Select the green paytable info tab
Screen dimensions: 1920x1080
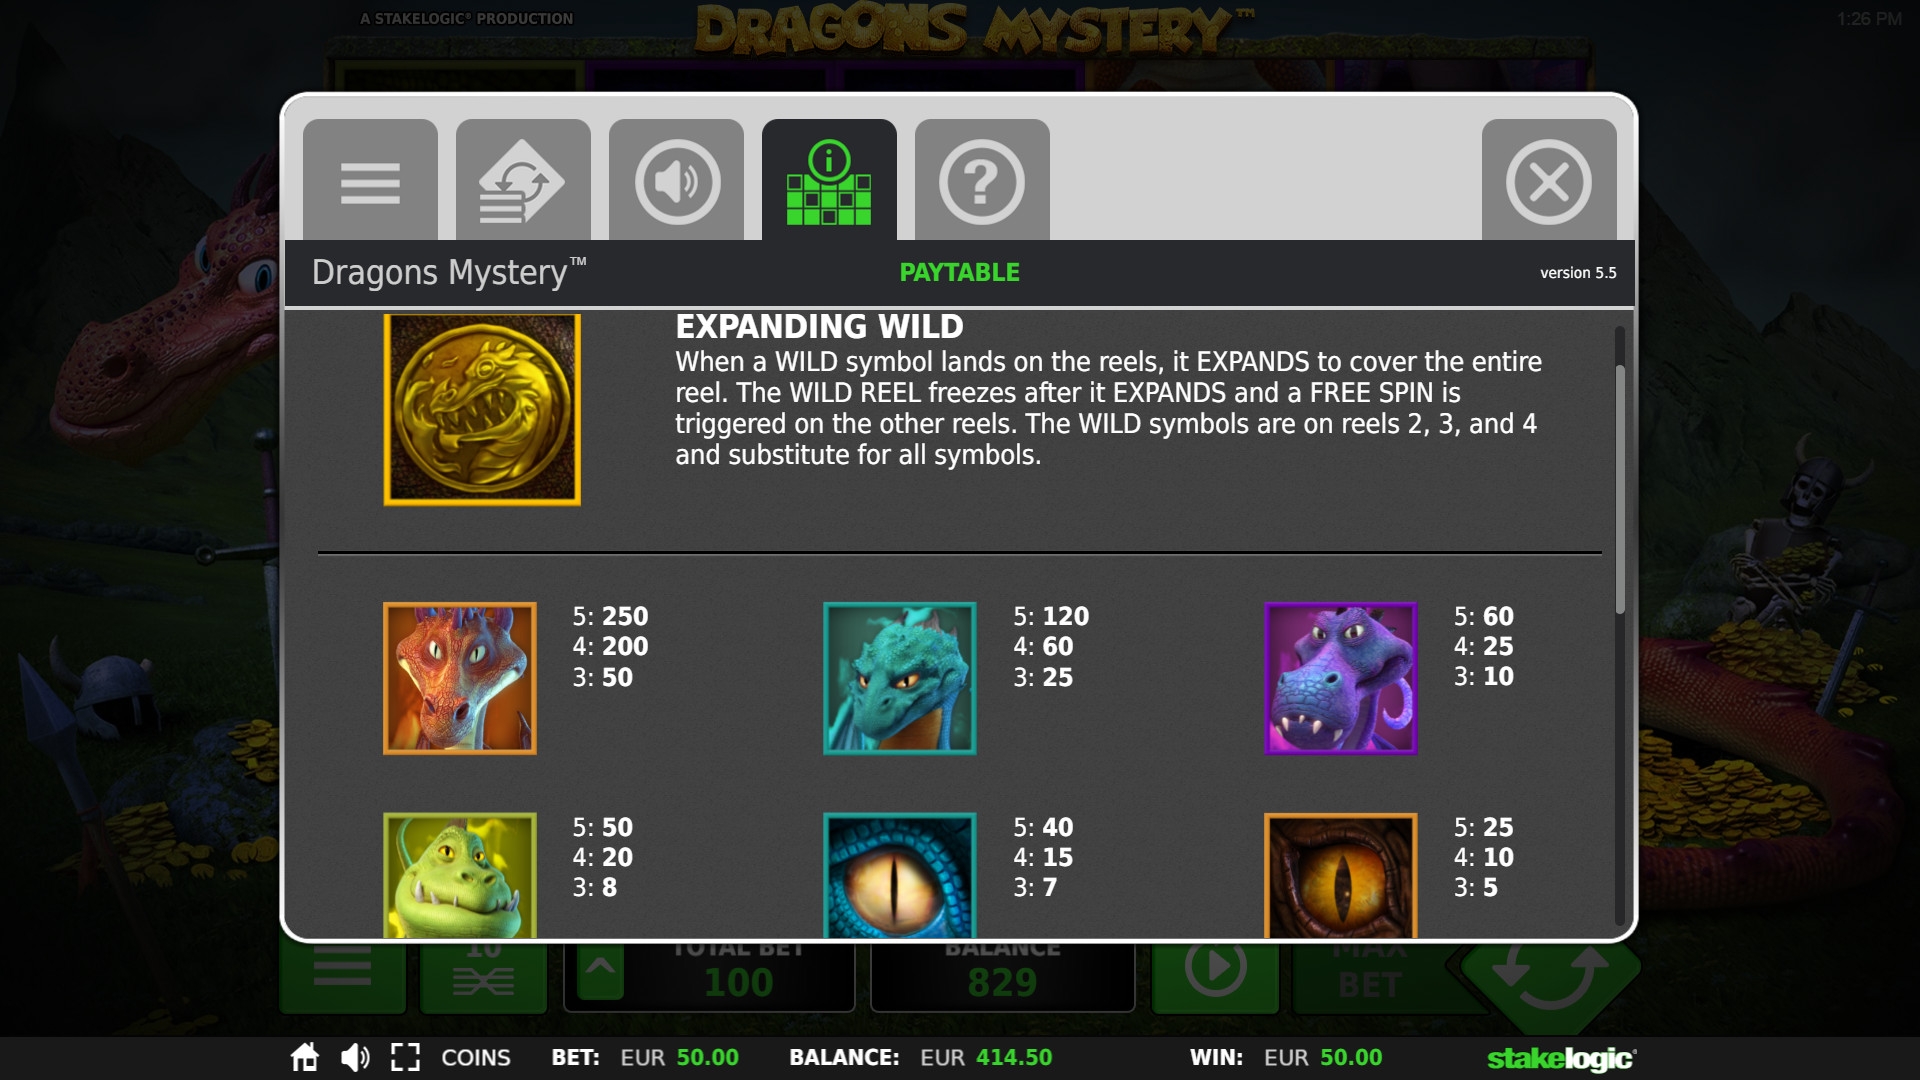tap(829, 180)
